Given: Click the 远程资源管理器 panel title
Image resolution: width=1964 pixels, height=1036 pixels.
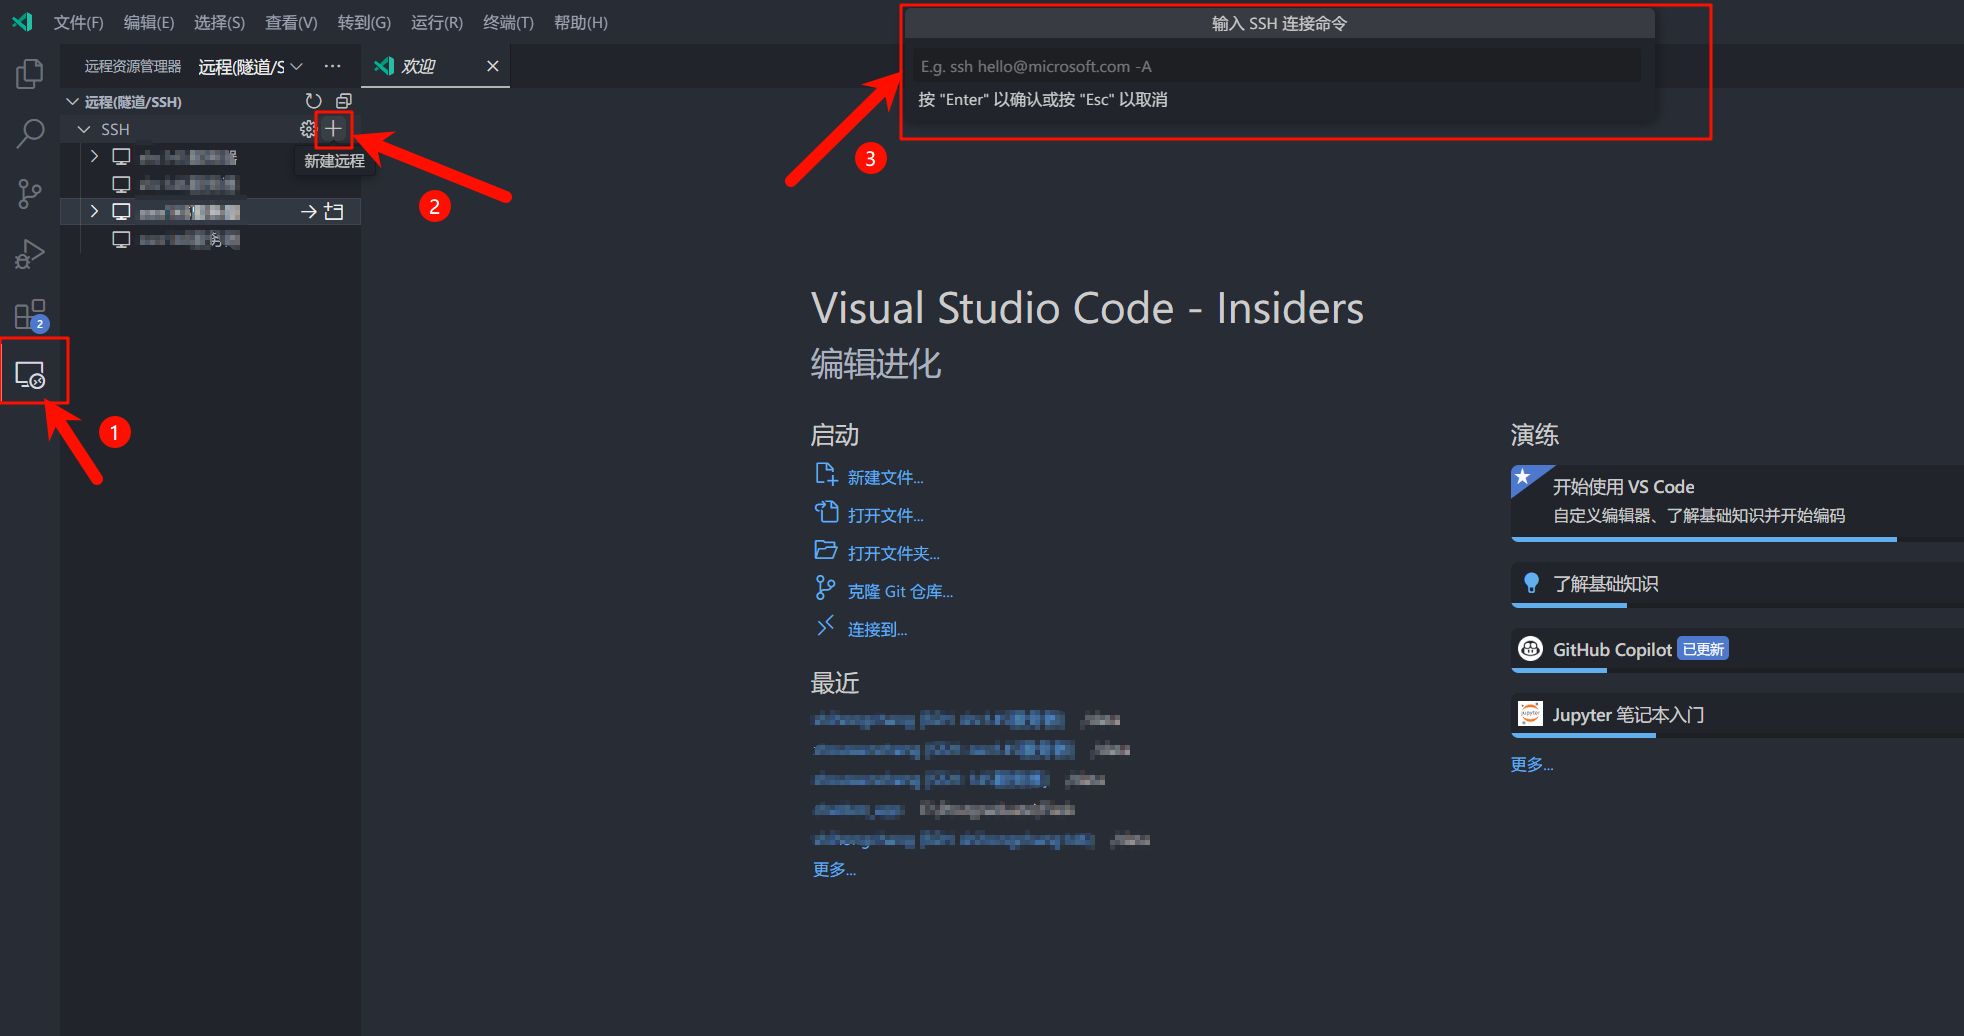Looking at the screenshot, I should tap(133, 66).
